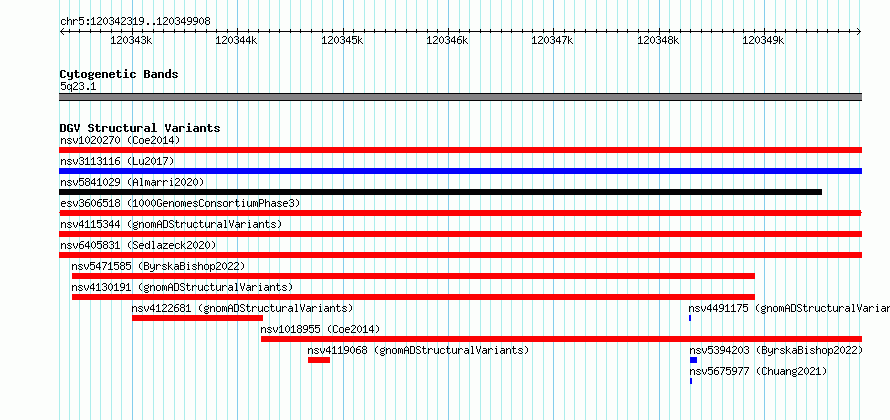This screenshot has width=890, height=420.
Task: Select the nsv5394203 blue marker
Action: 693,360
